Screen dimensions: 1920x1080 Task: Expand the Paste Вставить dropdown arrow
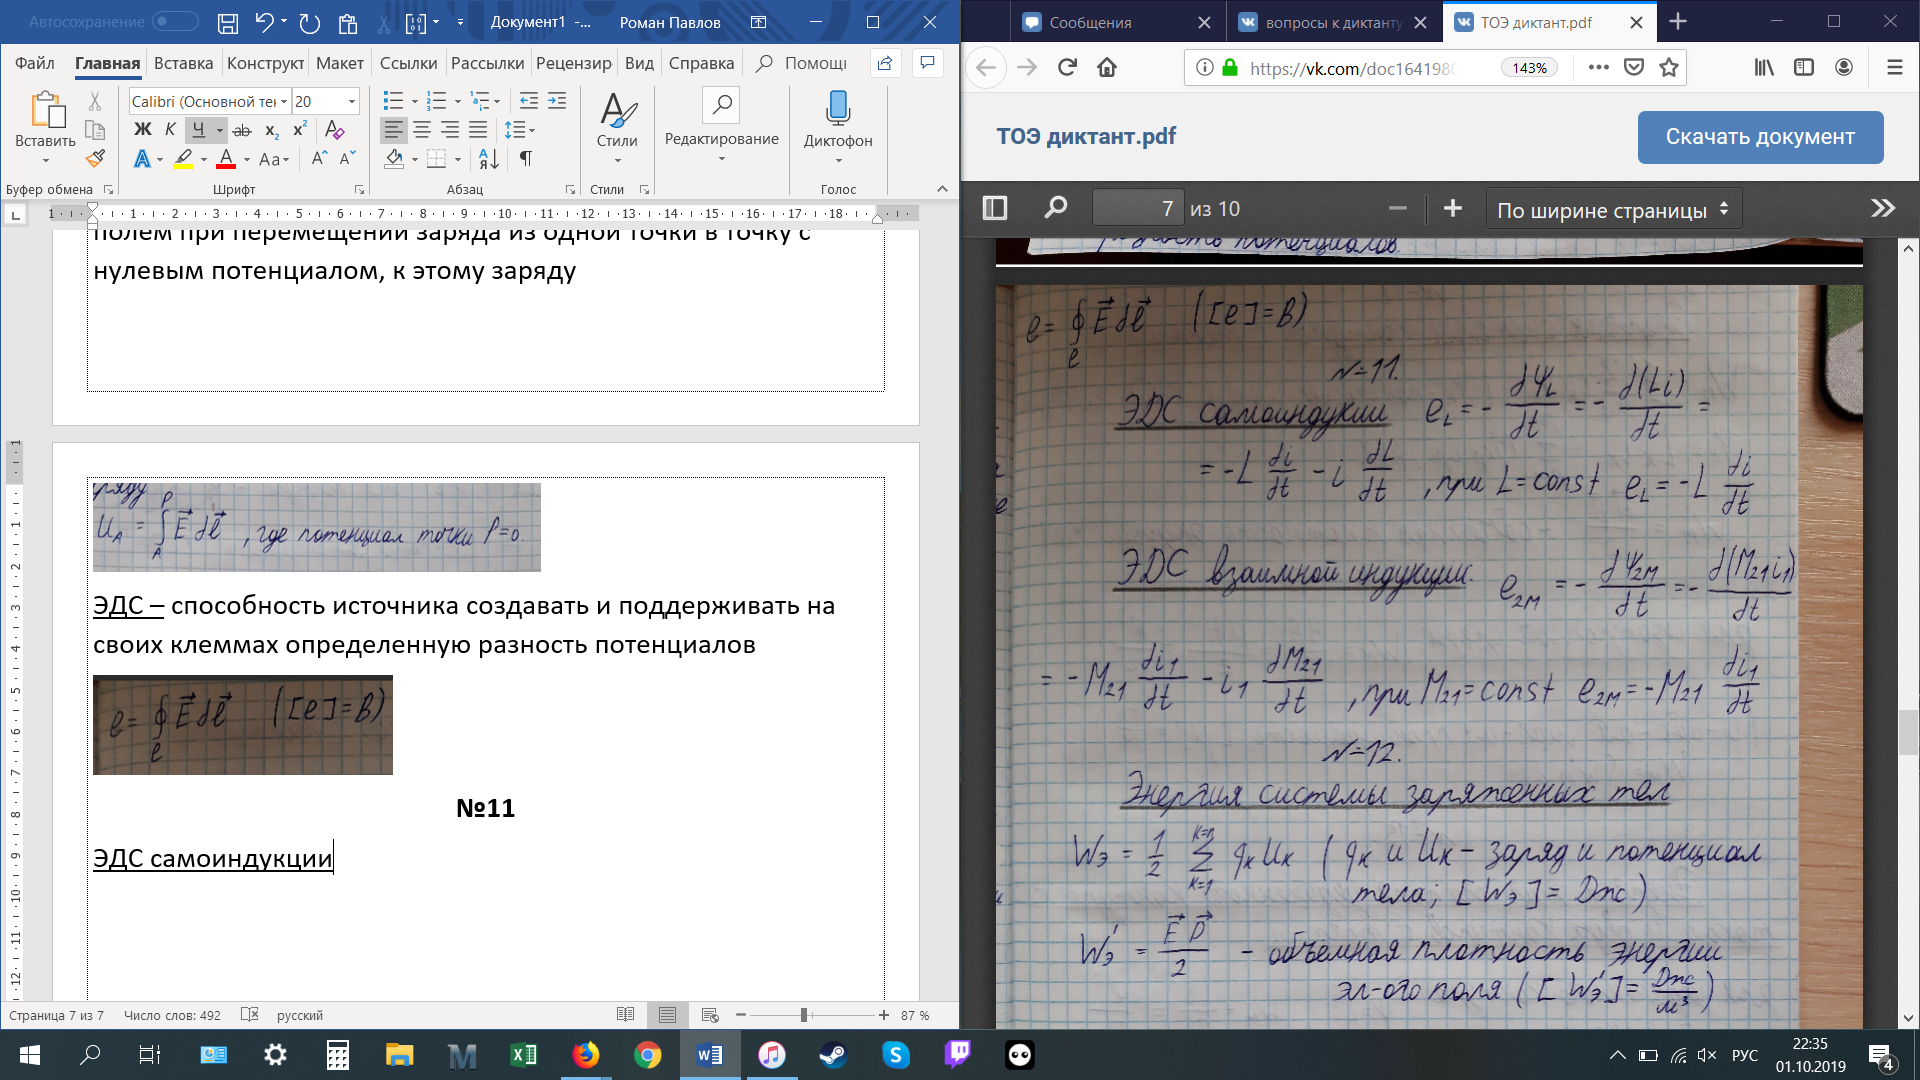coord(45,160)
